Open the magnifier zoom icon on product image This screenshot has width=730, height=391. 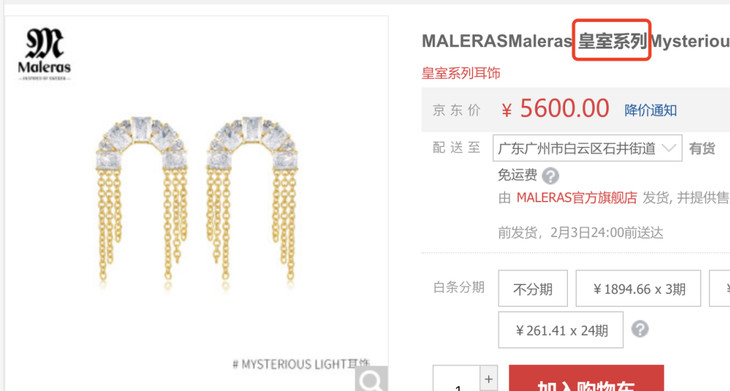tap(371, 379)
